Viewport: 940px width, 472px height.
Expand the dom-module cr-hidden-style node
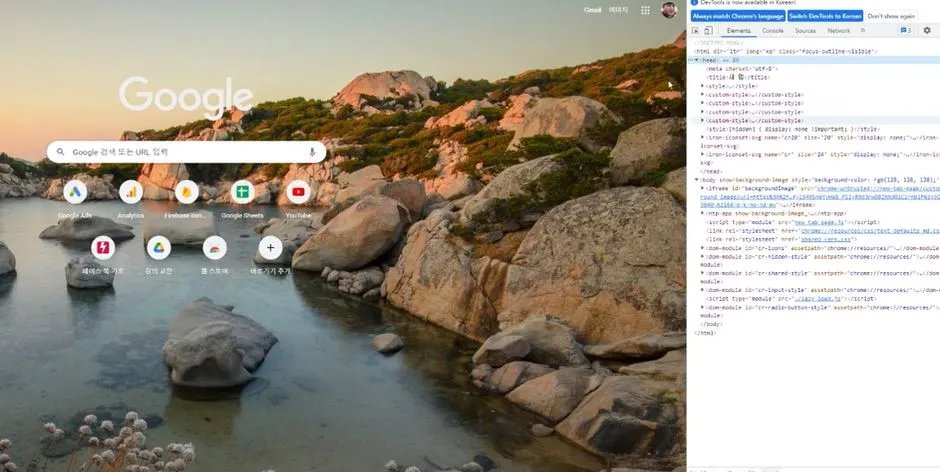[703, 256]
